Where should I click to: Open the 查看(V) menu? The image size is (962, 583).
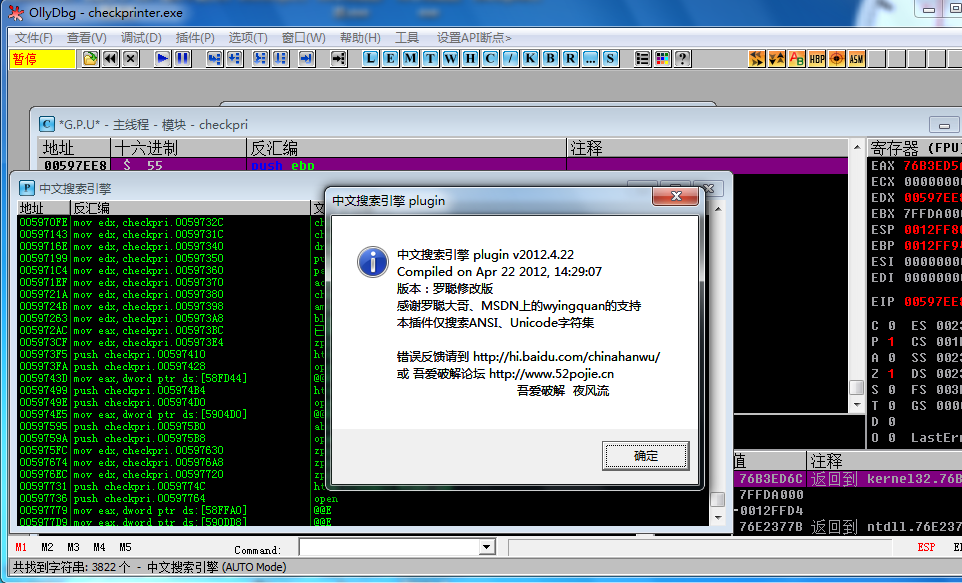pos(87,37)
